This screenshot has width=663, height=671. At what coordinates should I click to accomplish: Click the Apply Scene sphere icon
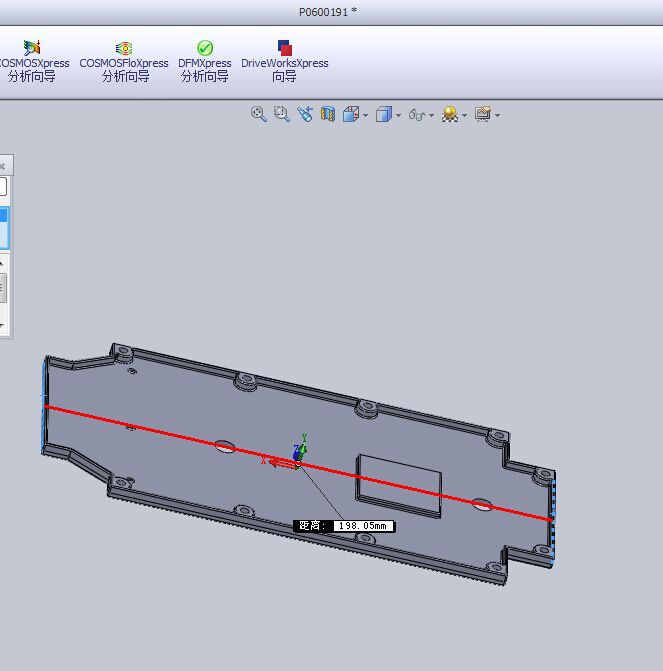(x=450, y=115)
